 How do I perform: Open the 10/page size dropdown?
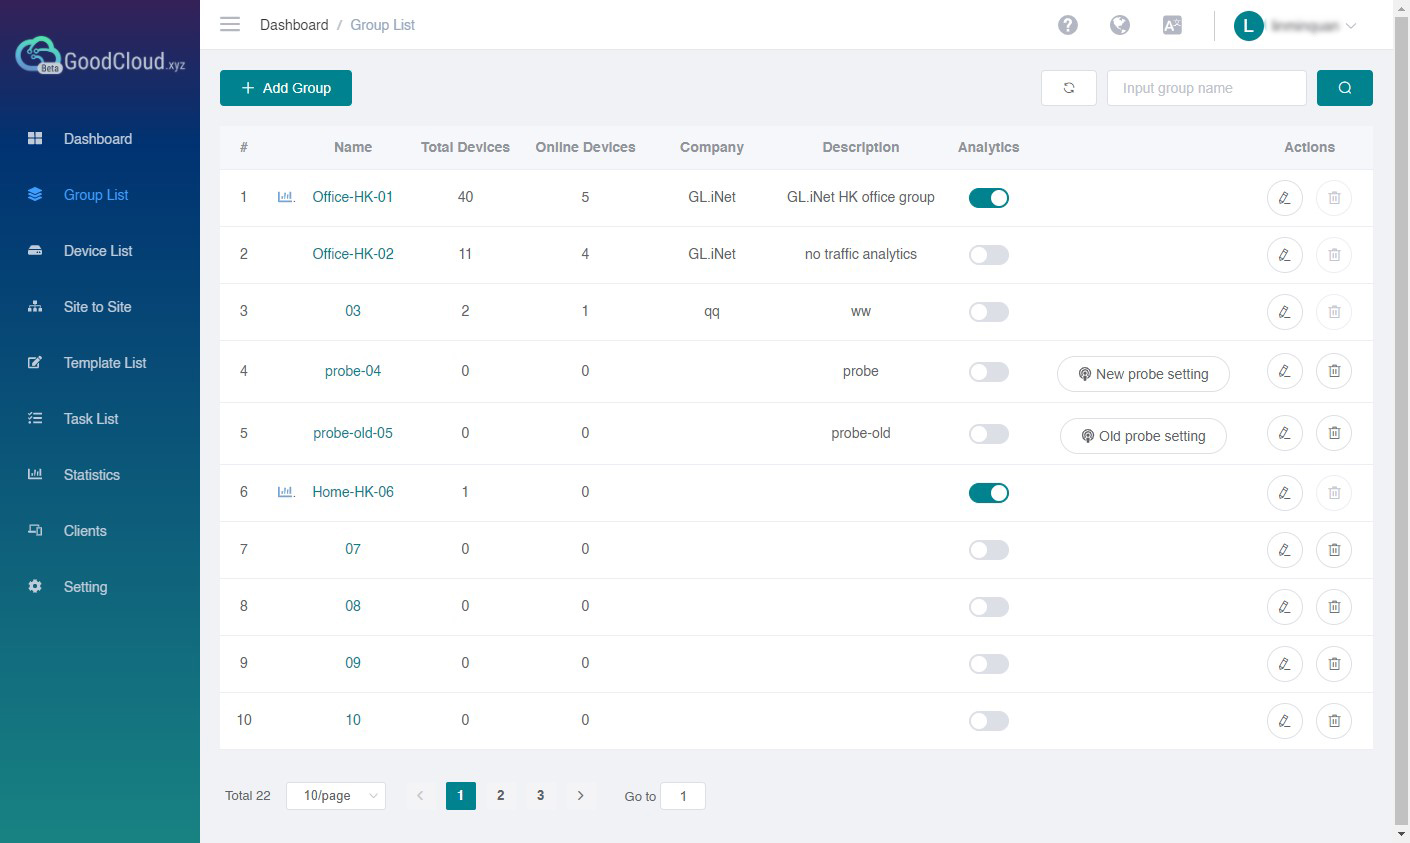click(336, 796)
